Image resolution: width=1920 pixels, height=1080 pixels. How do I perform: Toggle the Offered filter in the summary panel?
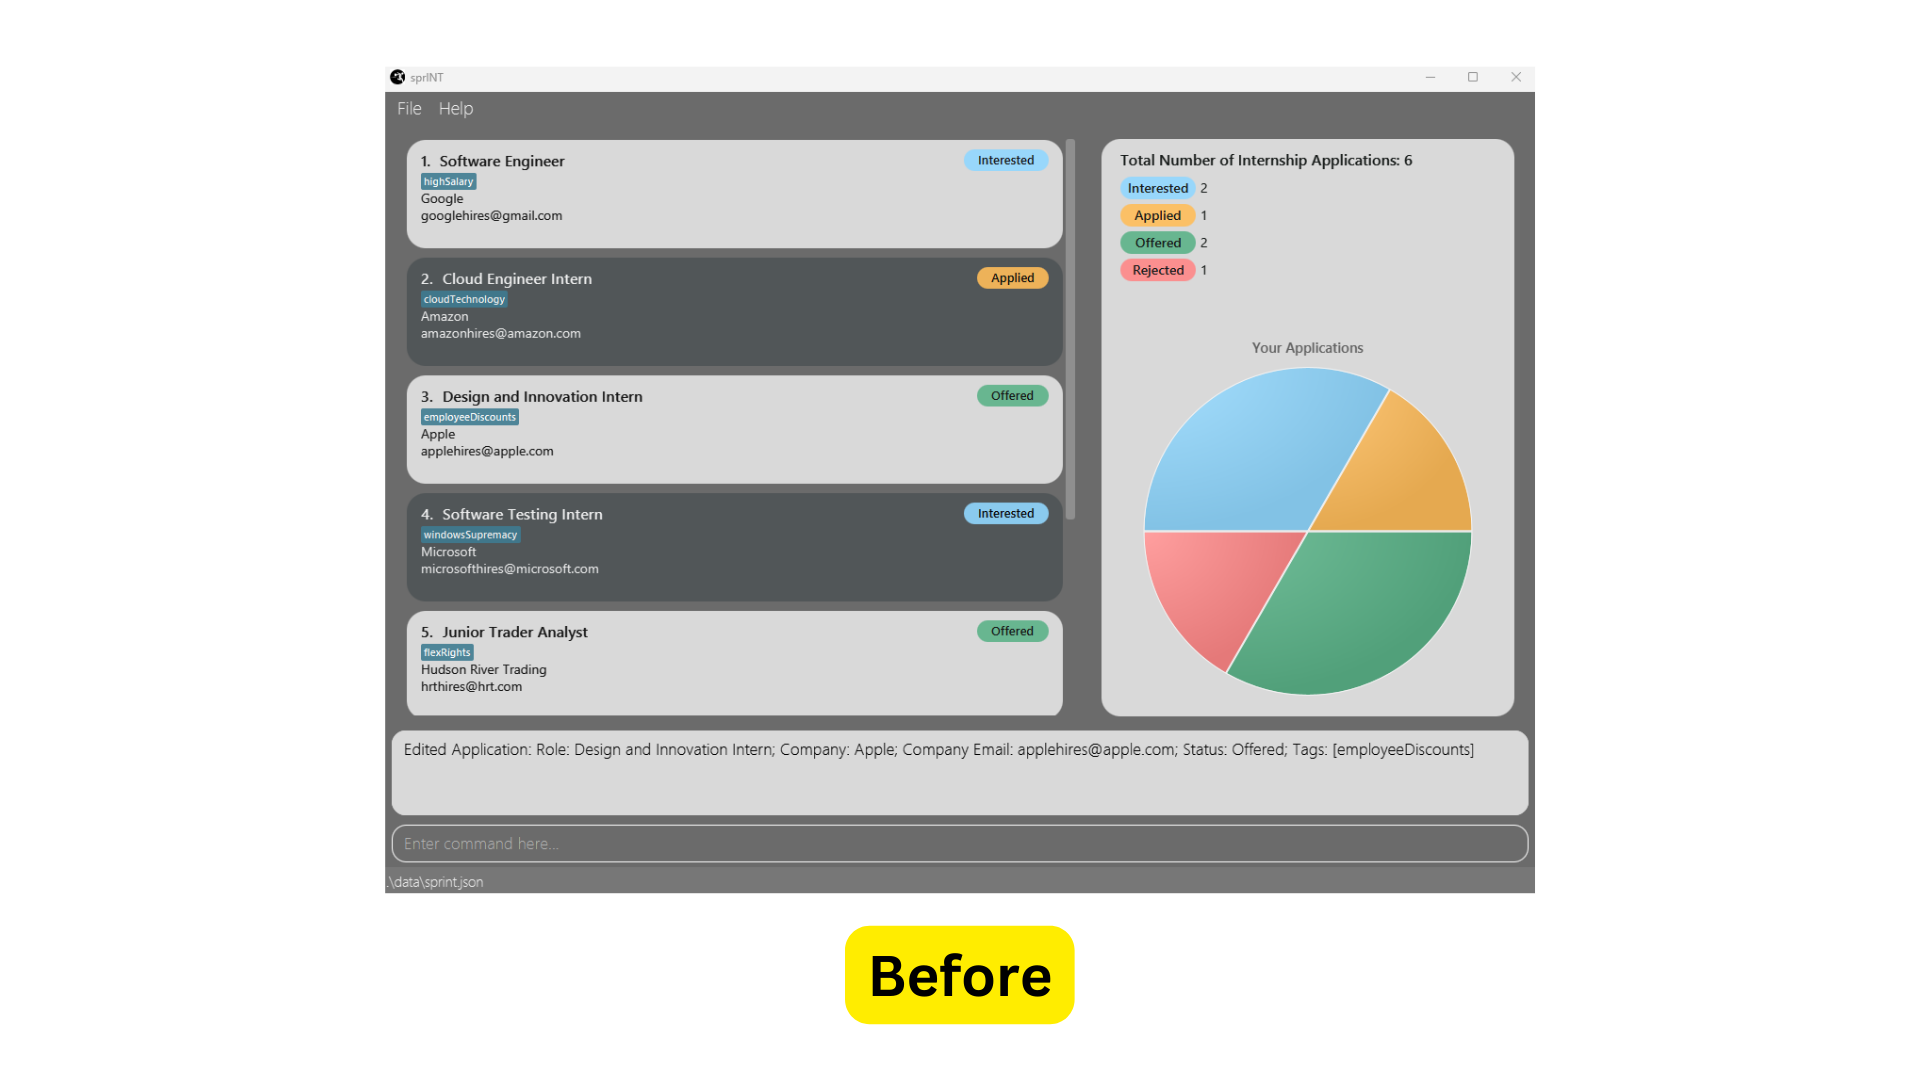pyautogui.click(x=1156, y=241)
